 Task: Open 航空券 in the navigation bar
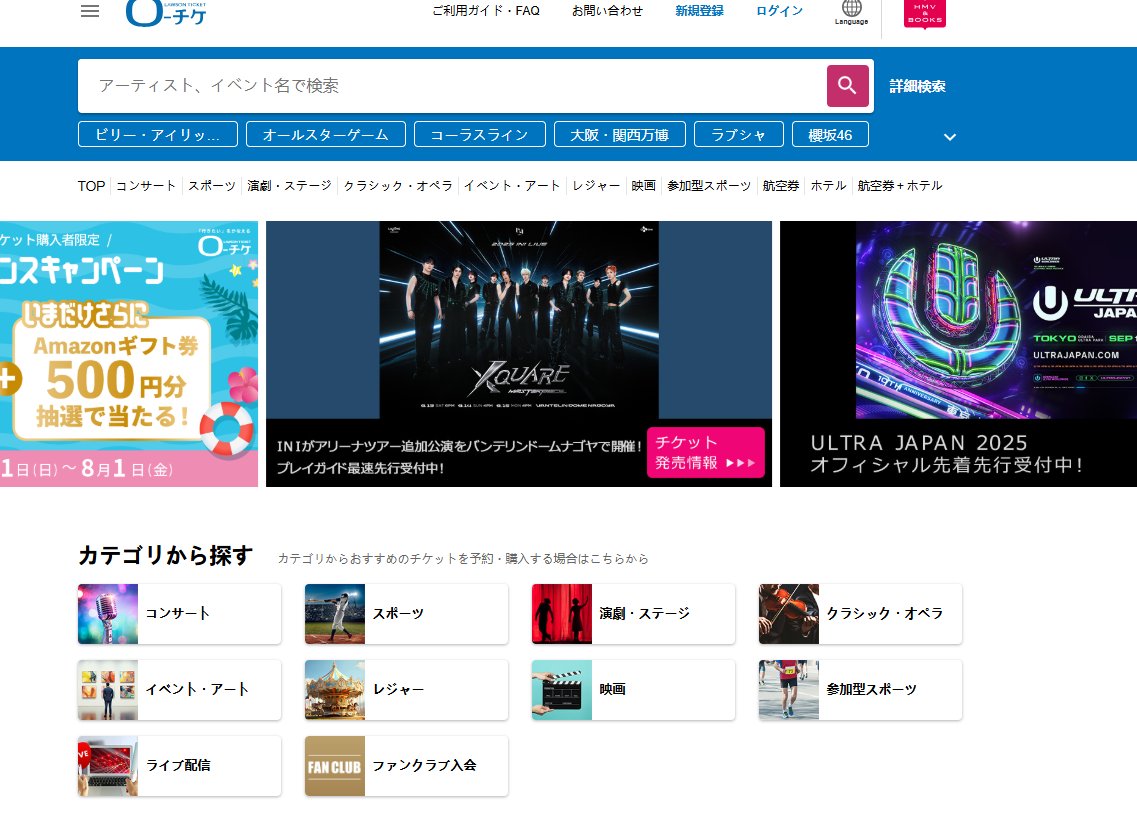781,186
